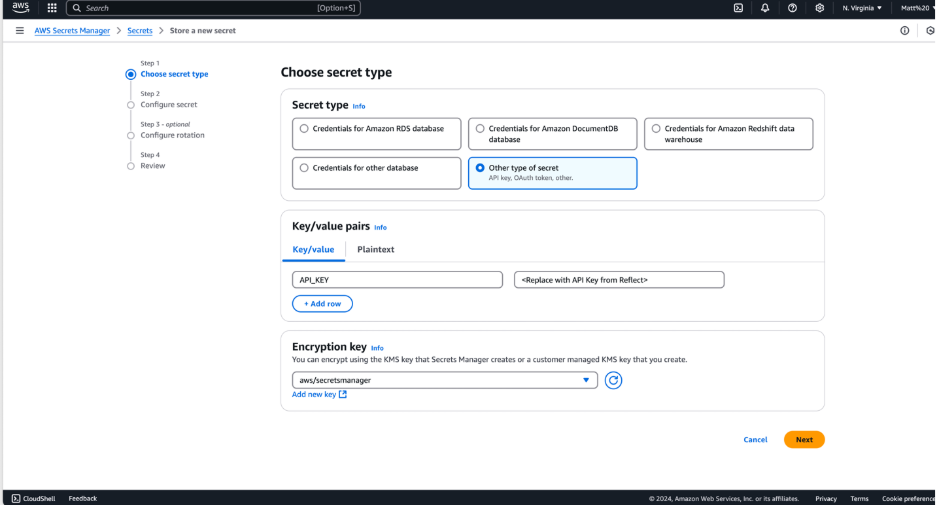Refresh the encryption key list
This screenshot has width=936, height=505.
pyautogui.click(x=613, y=380)
